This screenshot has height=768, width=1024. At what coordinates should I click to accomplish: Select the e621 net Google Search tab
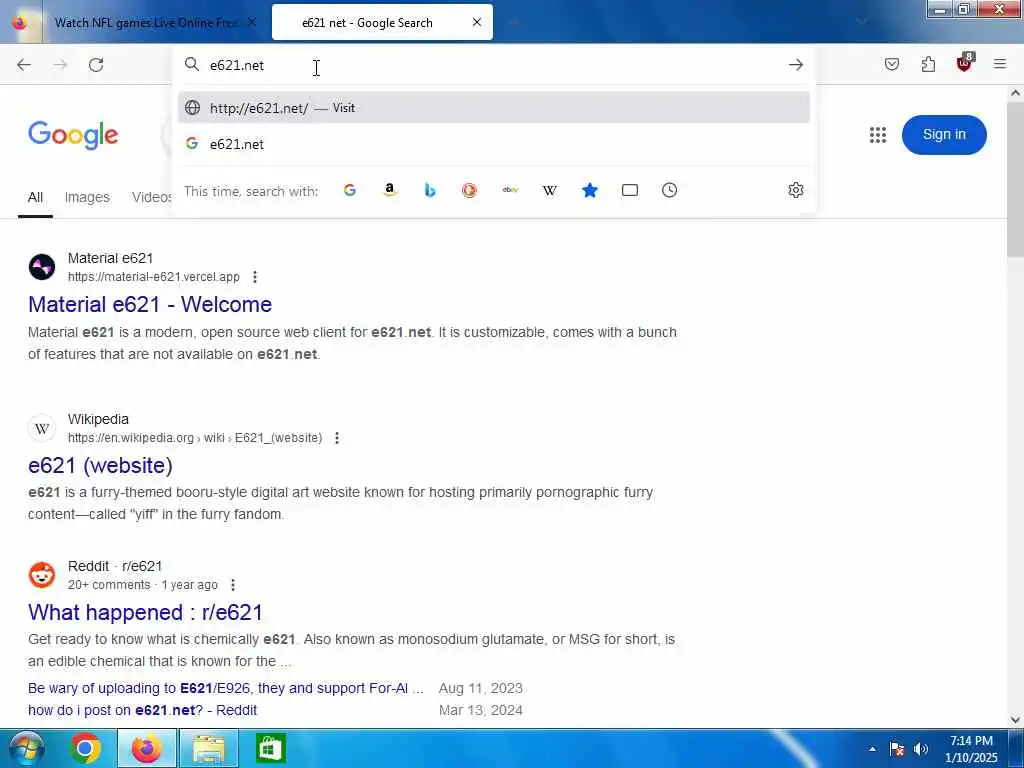(382, 23)
